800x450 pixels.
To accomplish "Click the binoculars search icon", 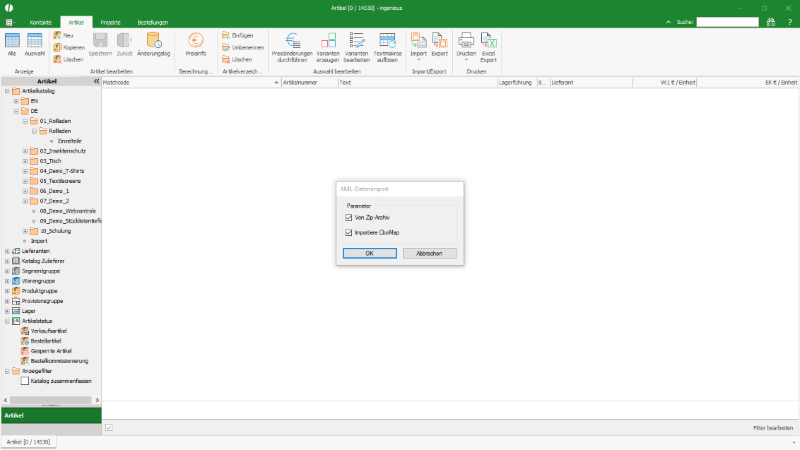I will 771,22.
